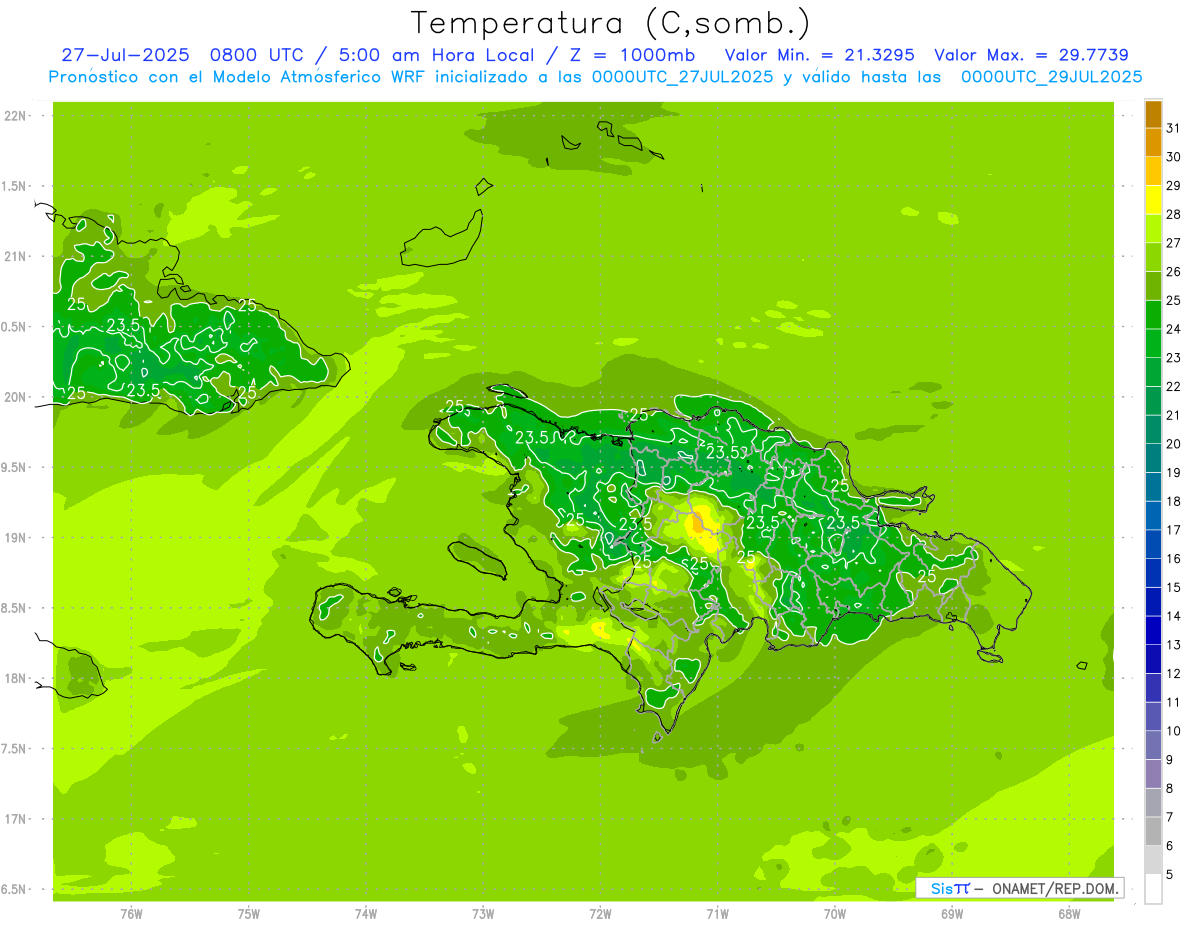
Task: Click the title 'Temperatura (C,somb.)'
Action: tap(610, 23)
